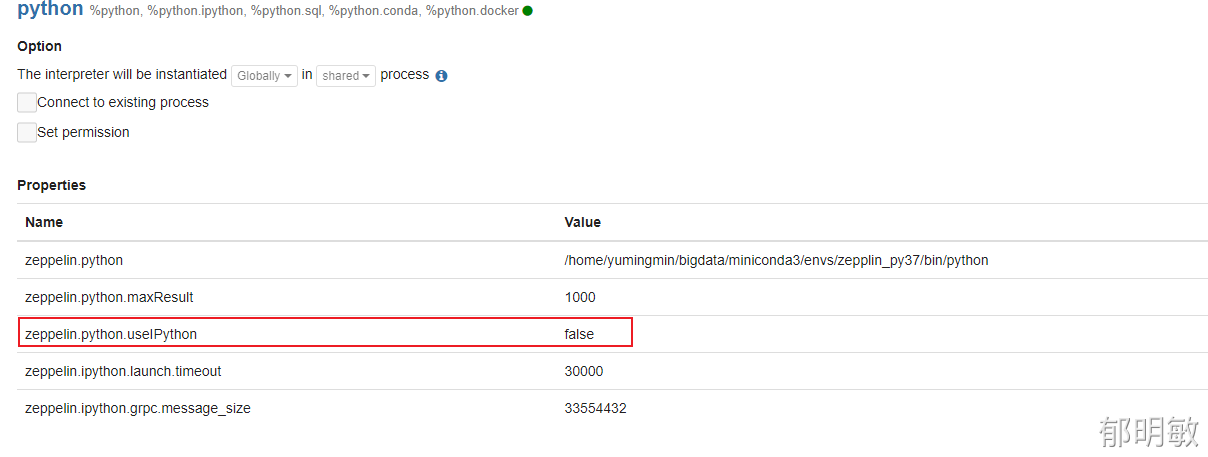Click the launch timeout value 30000
The width and height of the screenshot is (1208, 457).
tap(584, 371)
